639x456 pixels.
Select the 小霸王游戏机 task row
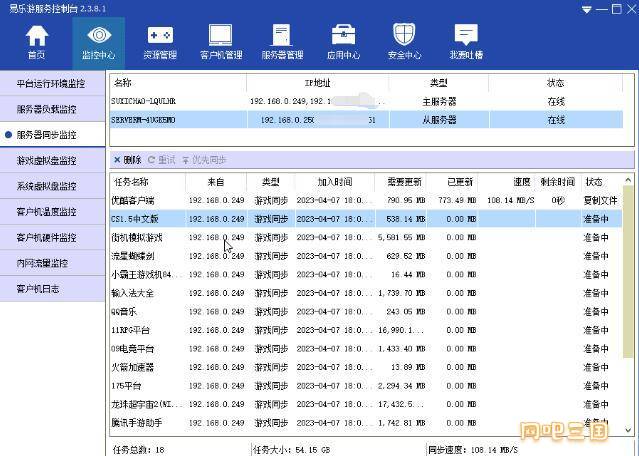pyautogui.click(x=366, y=275)
